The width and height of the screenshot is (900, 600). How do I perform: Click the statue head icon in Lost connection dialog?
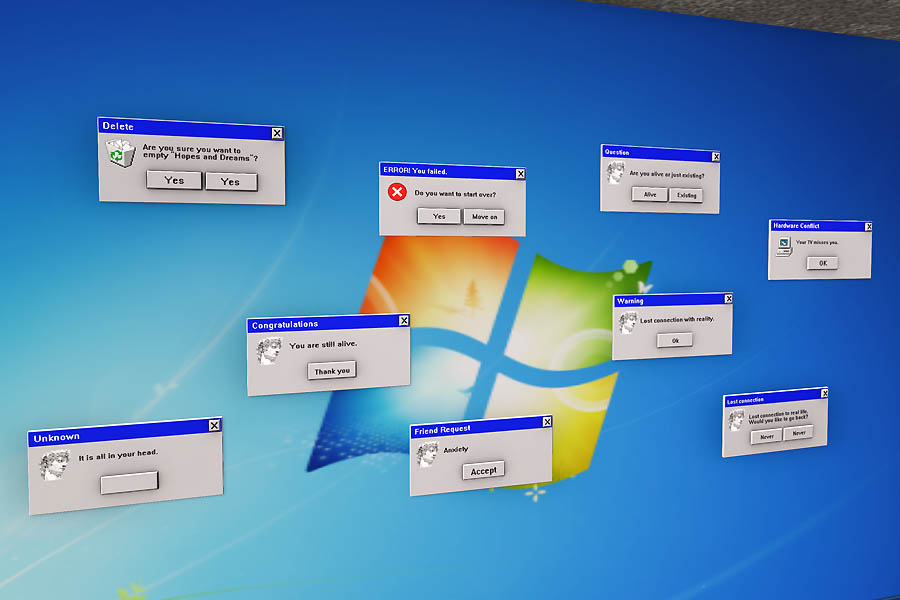pos(736,420)
